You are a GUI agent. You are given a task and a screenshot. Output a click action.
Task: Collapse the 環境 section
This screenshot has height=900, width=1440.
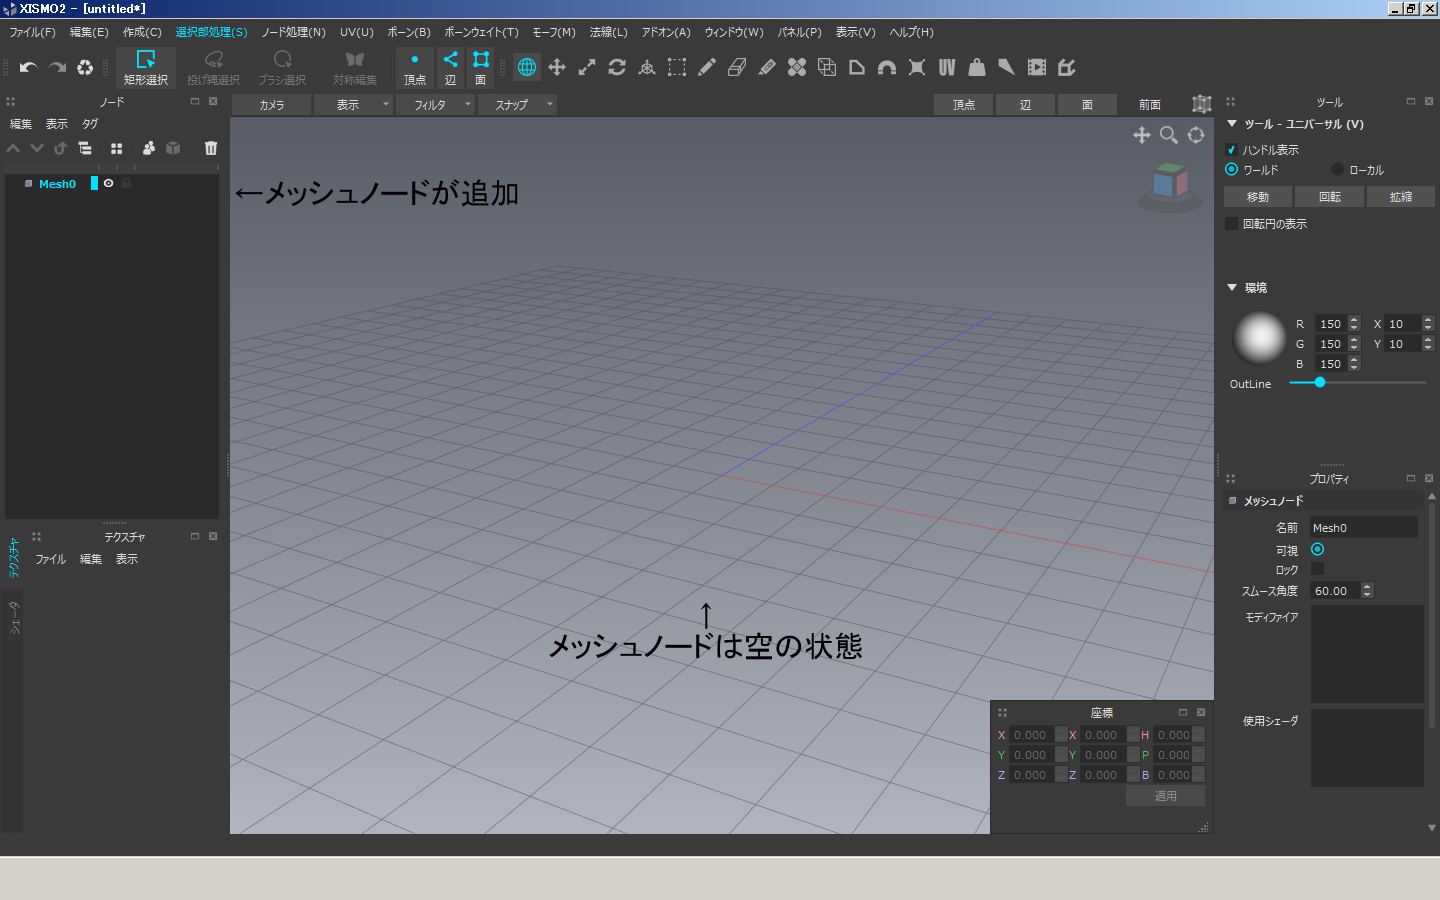point(1232,287)
